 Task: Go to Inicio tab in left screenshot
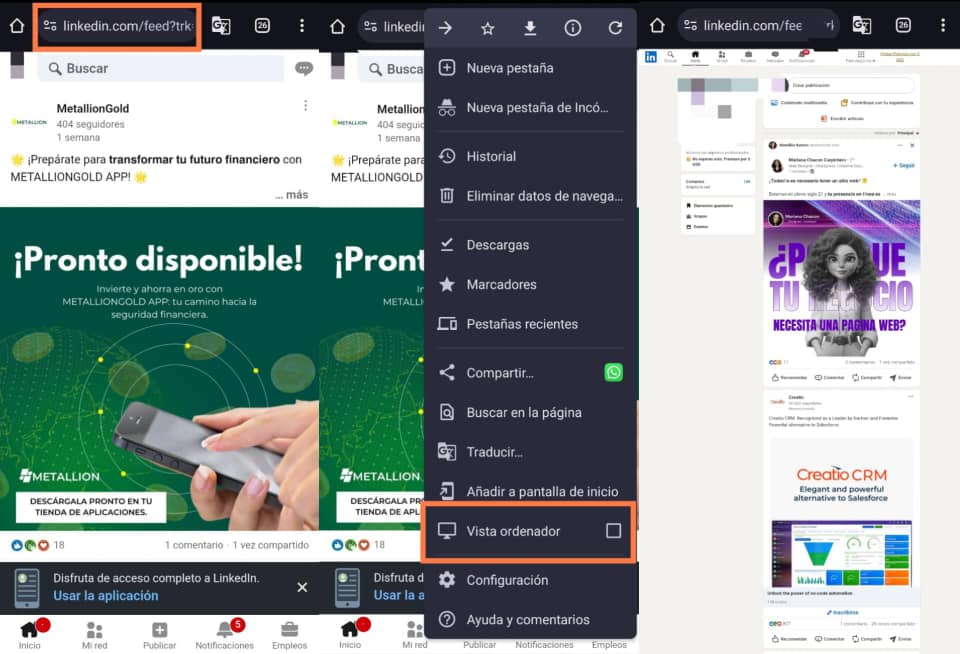(29, 634)
